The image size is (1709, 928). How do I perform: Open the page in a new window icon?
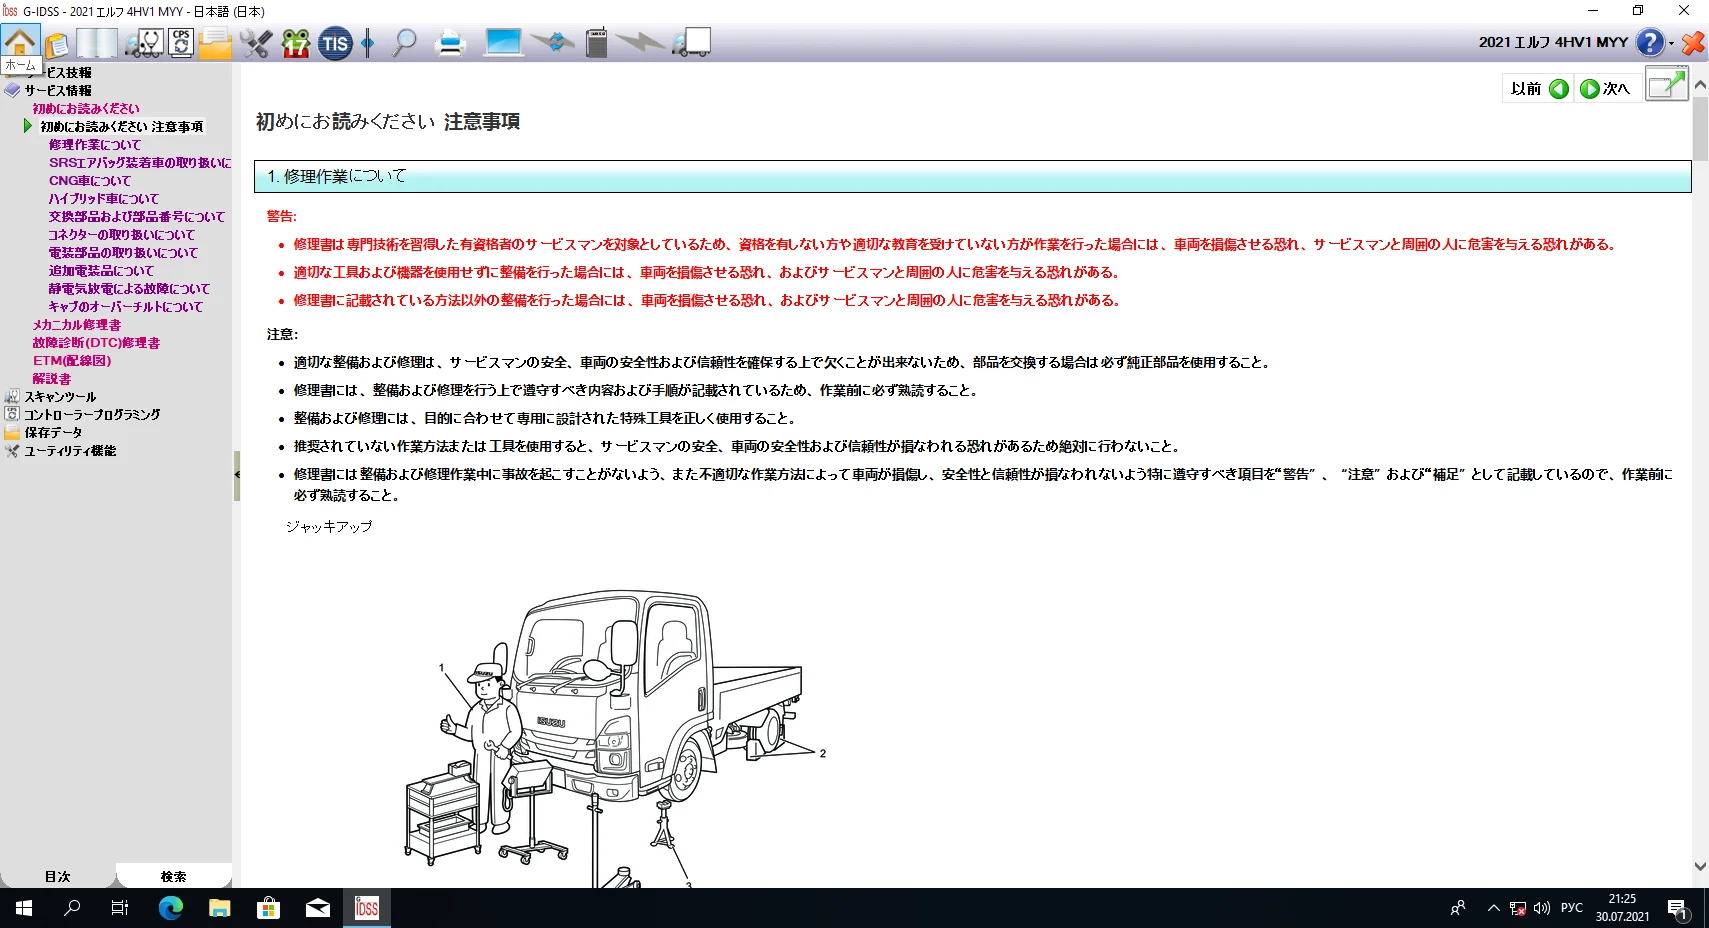click(x=1666, y=84)
